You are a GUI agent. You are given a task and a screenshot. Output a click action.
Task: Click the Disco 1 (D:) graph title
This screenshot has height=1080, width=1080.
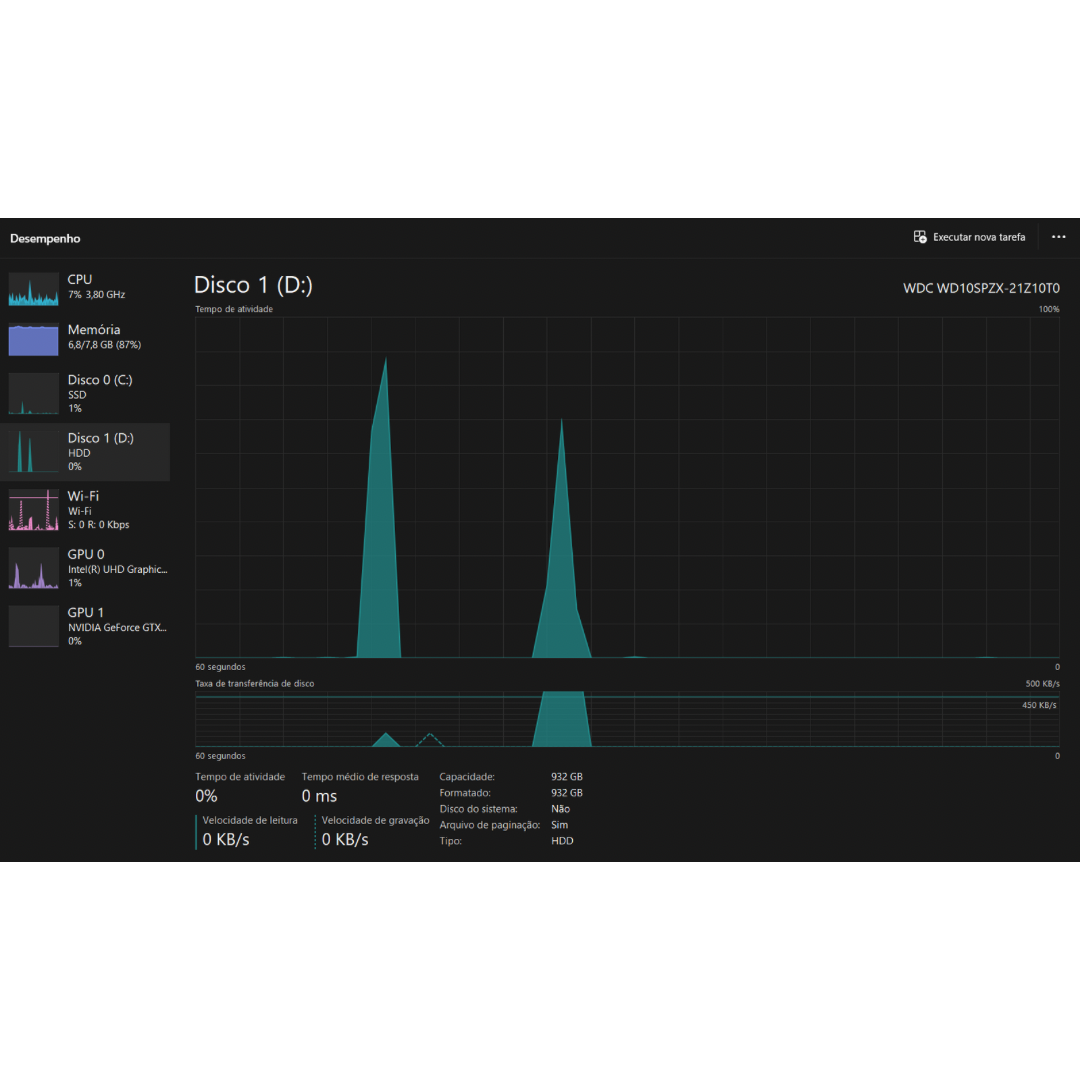253,285
